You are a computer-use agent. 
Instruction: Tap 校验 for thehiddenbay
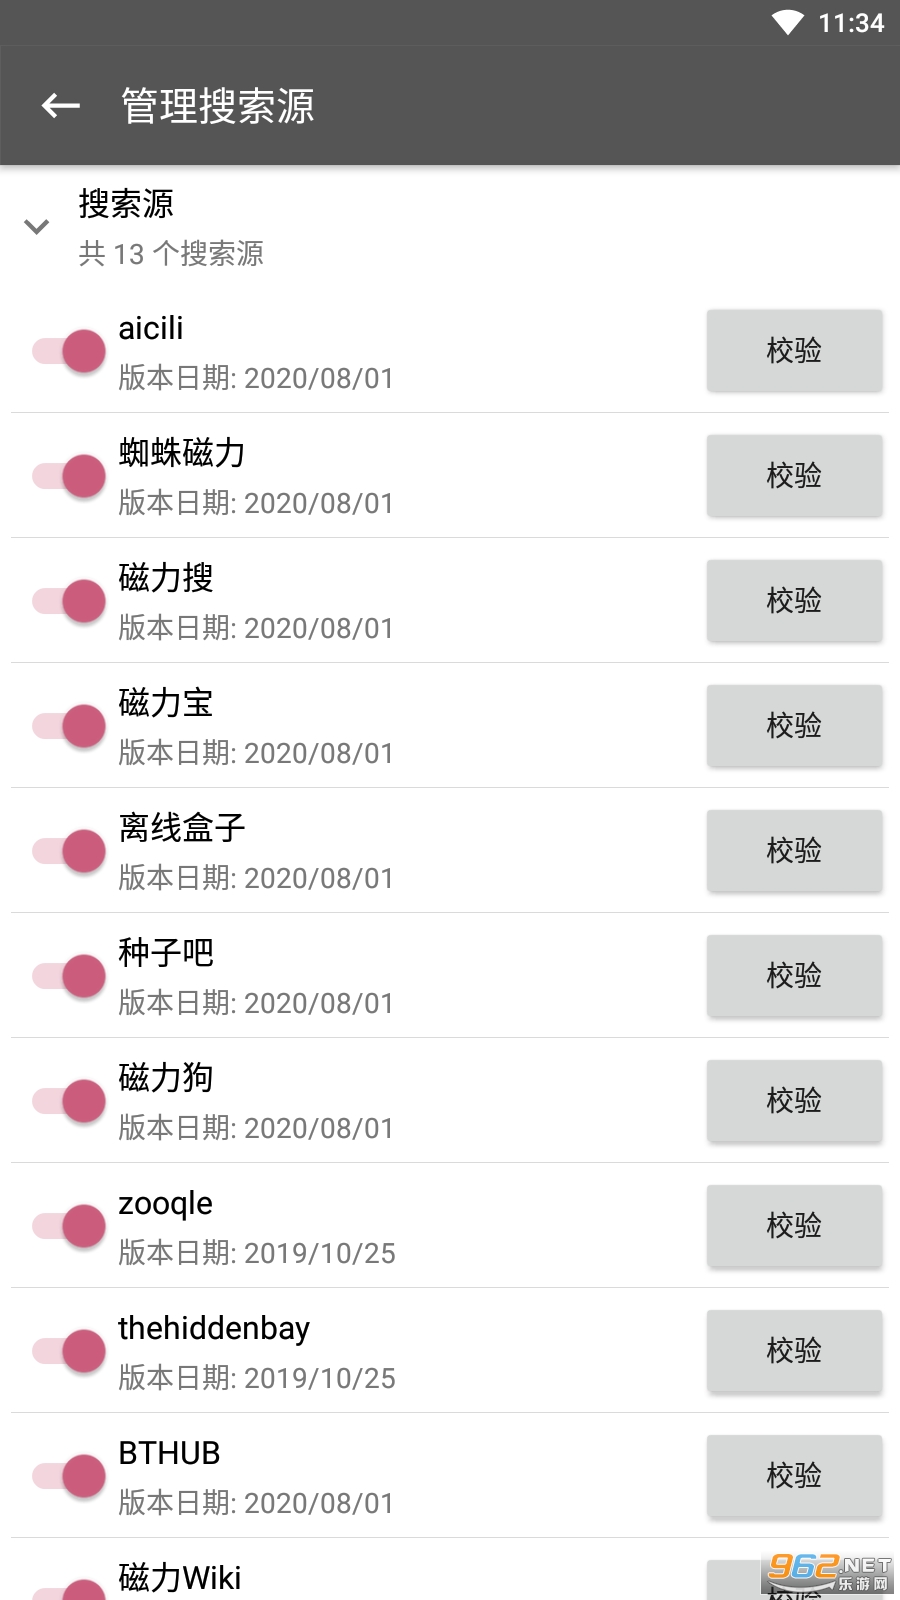point(794,1351)
